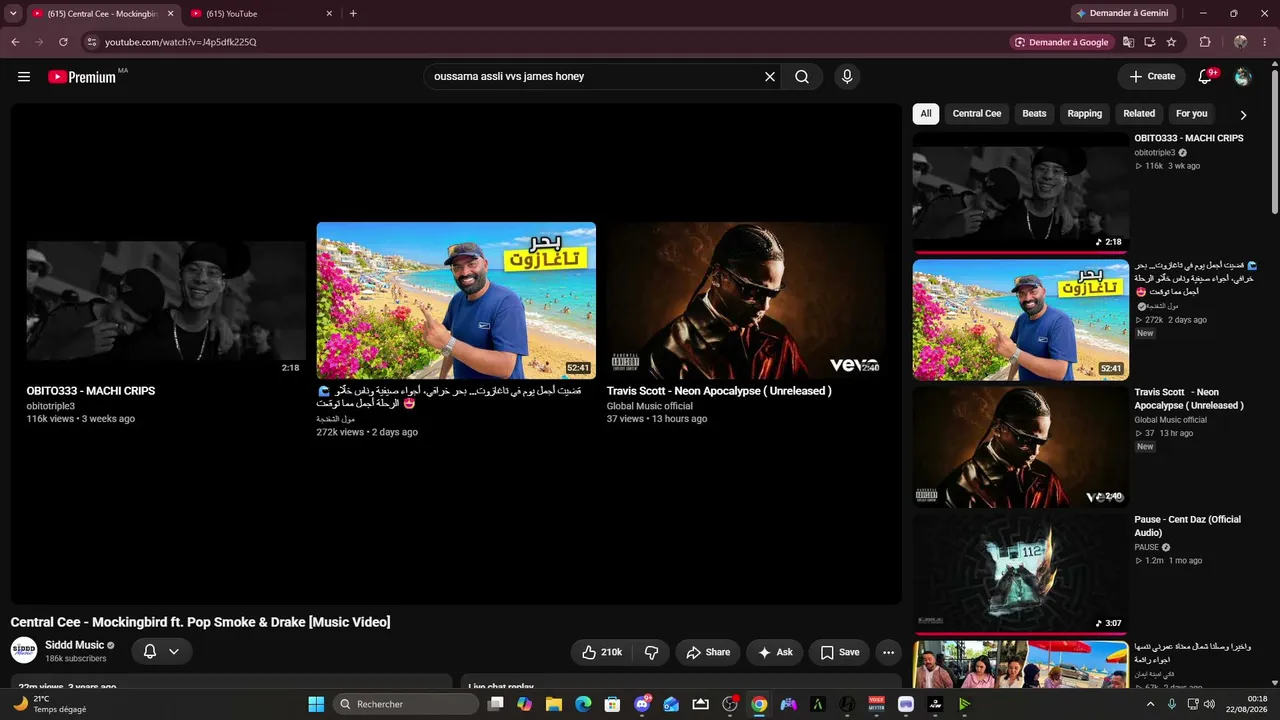Click the browser address bar URL
Screen dimensions: 1280x720
click(181, 42)
